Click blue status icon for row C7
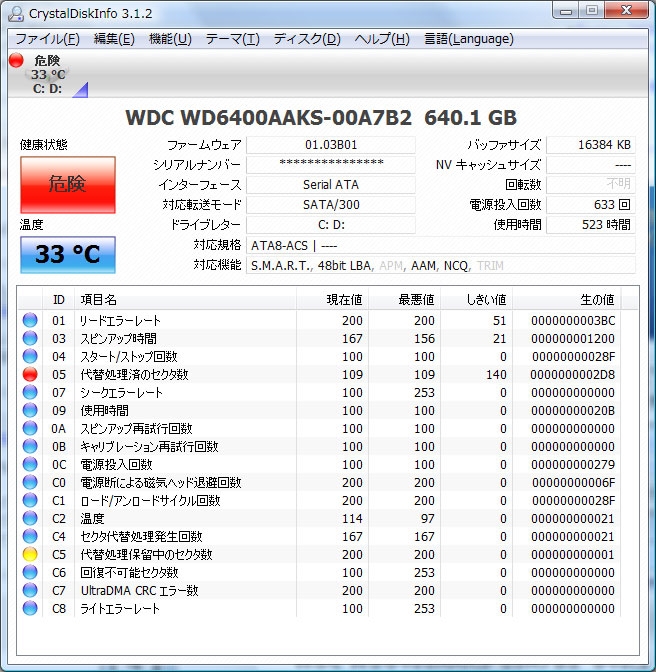 [30, 590]
